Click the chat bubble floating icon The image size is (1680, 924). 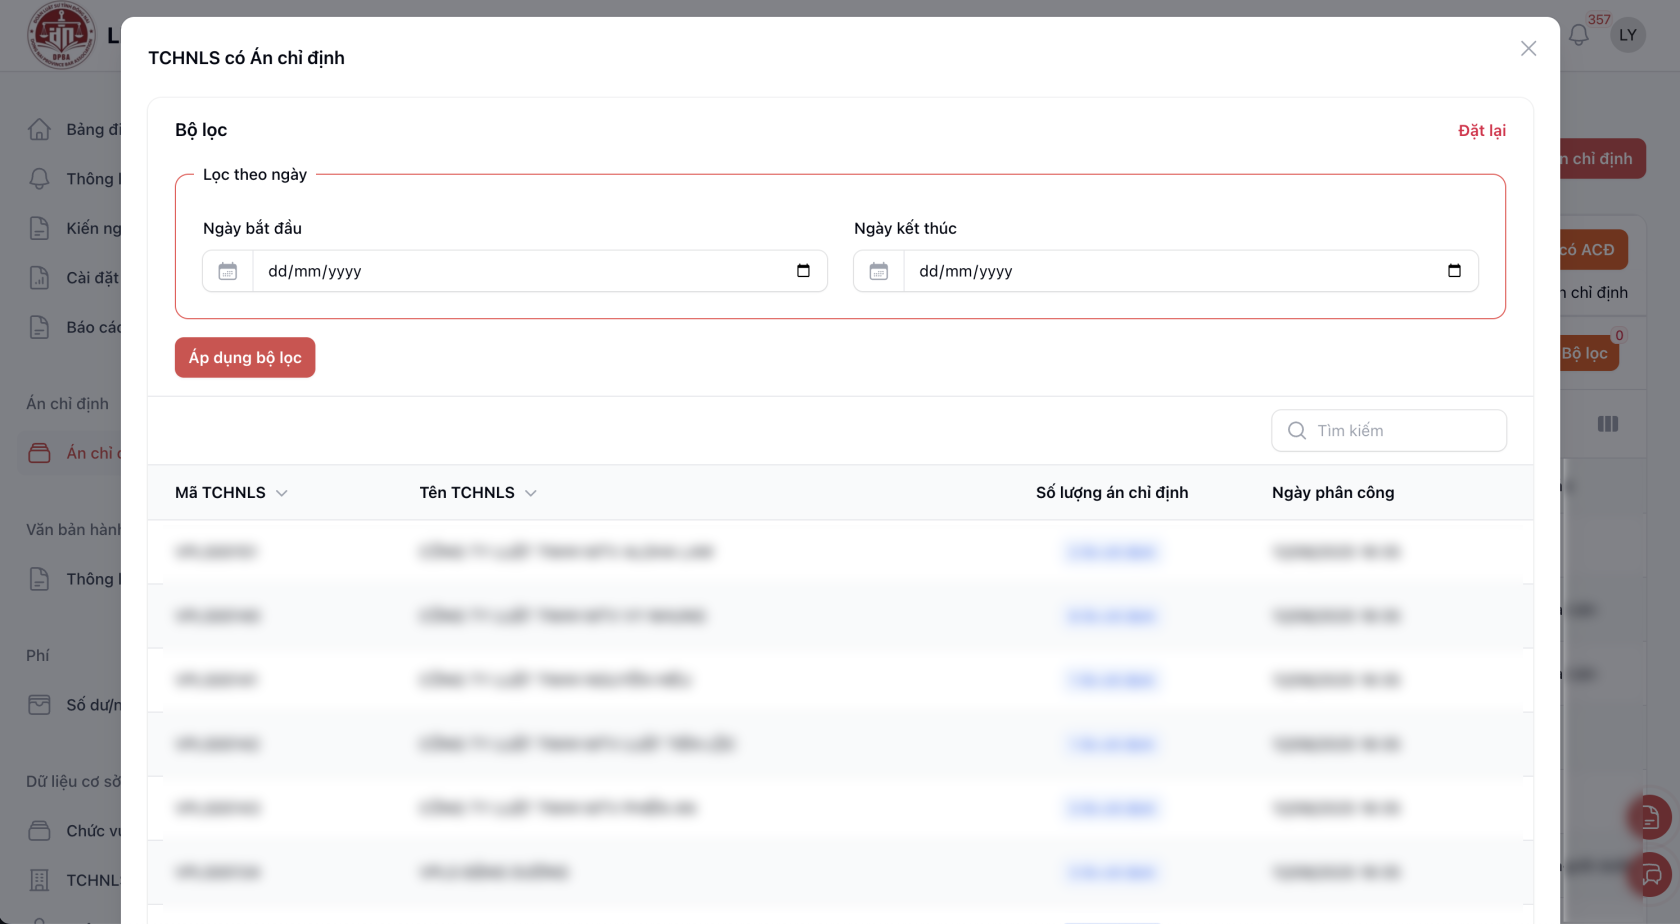tap(1651, 875)
